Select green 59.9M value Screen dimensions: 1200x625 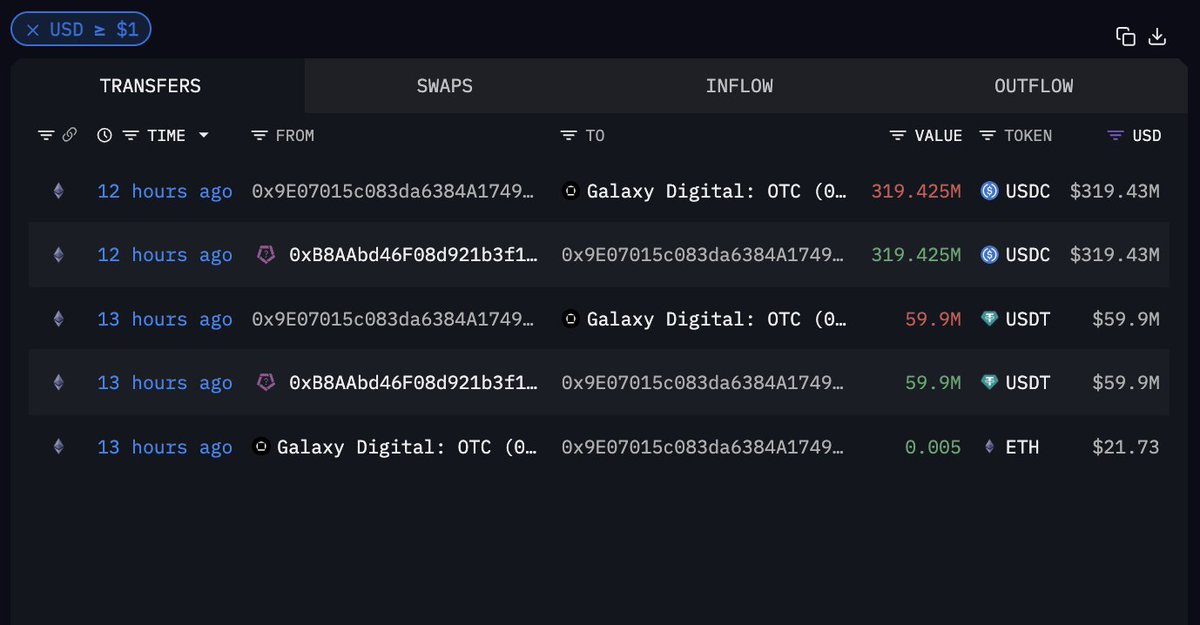(933, 383)
